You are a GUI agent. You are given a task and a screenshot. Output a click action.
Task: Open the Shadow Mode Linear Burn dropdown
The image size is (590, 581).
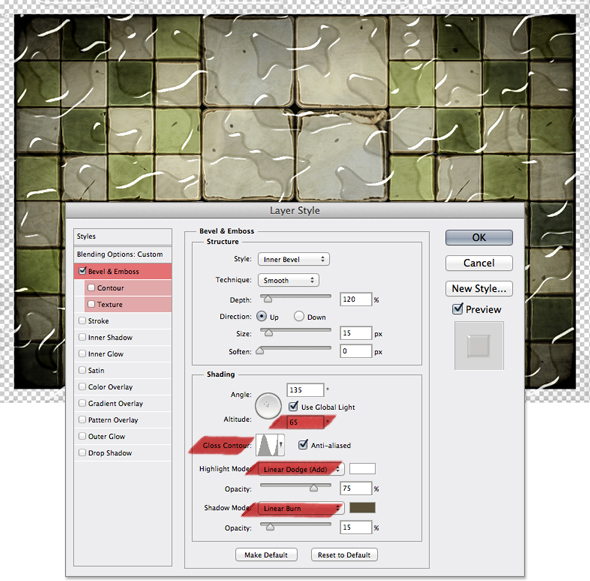301,508
